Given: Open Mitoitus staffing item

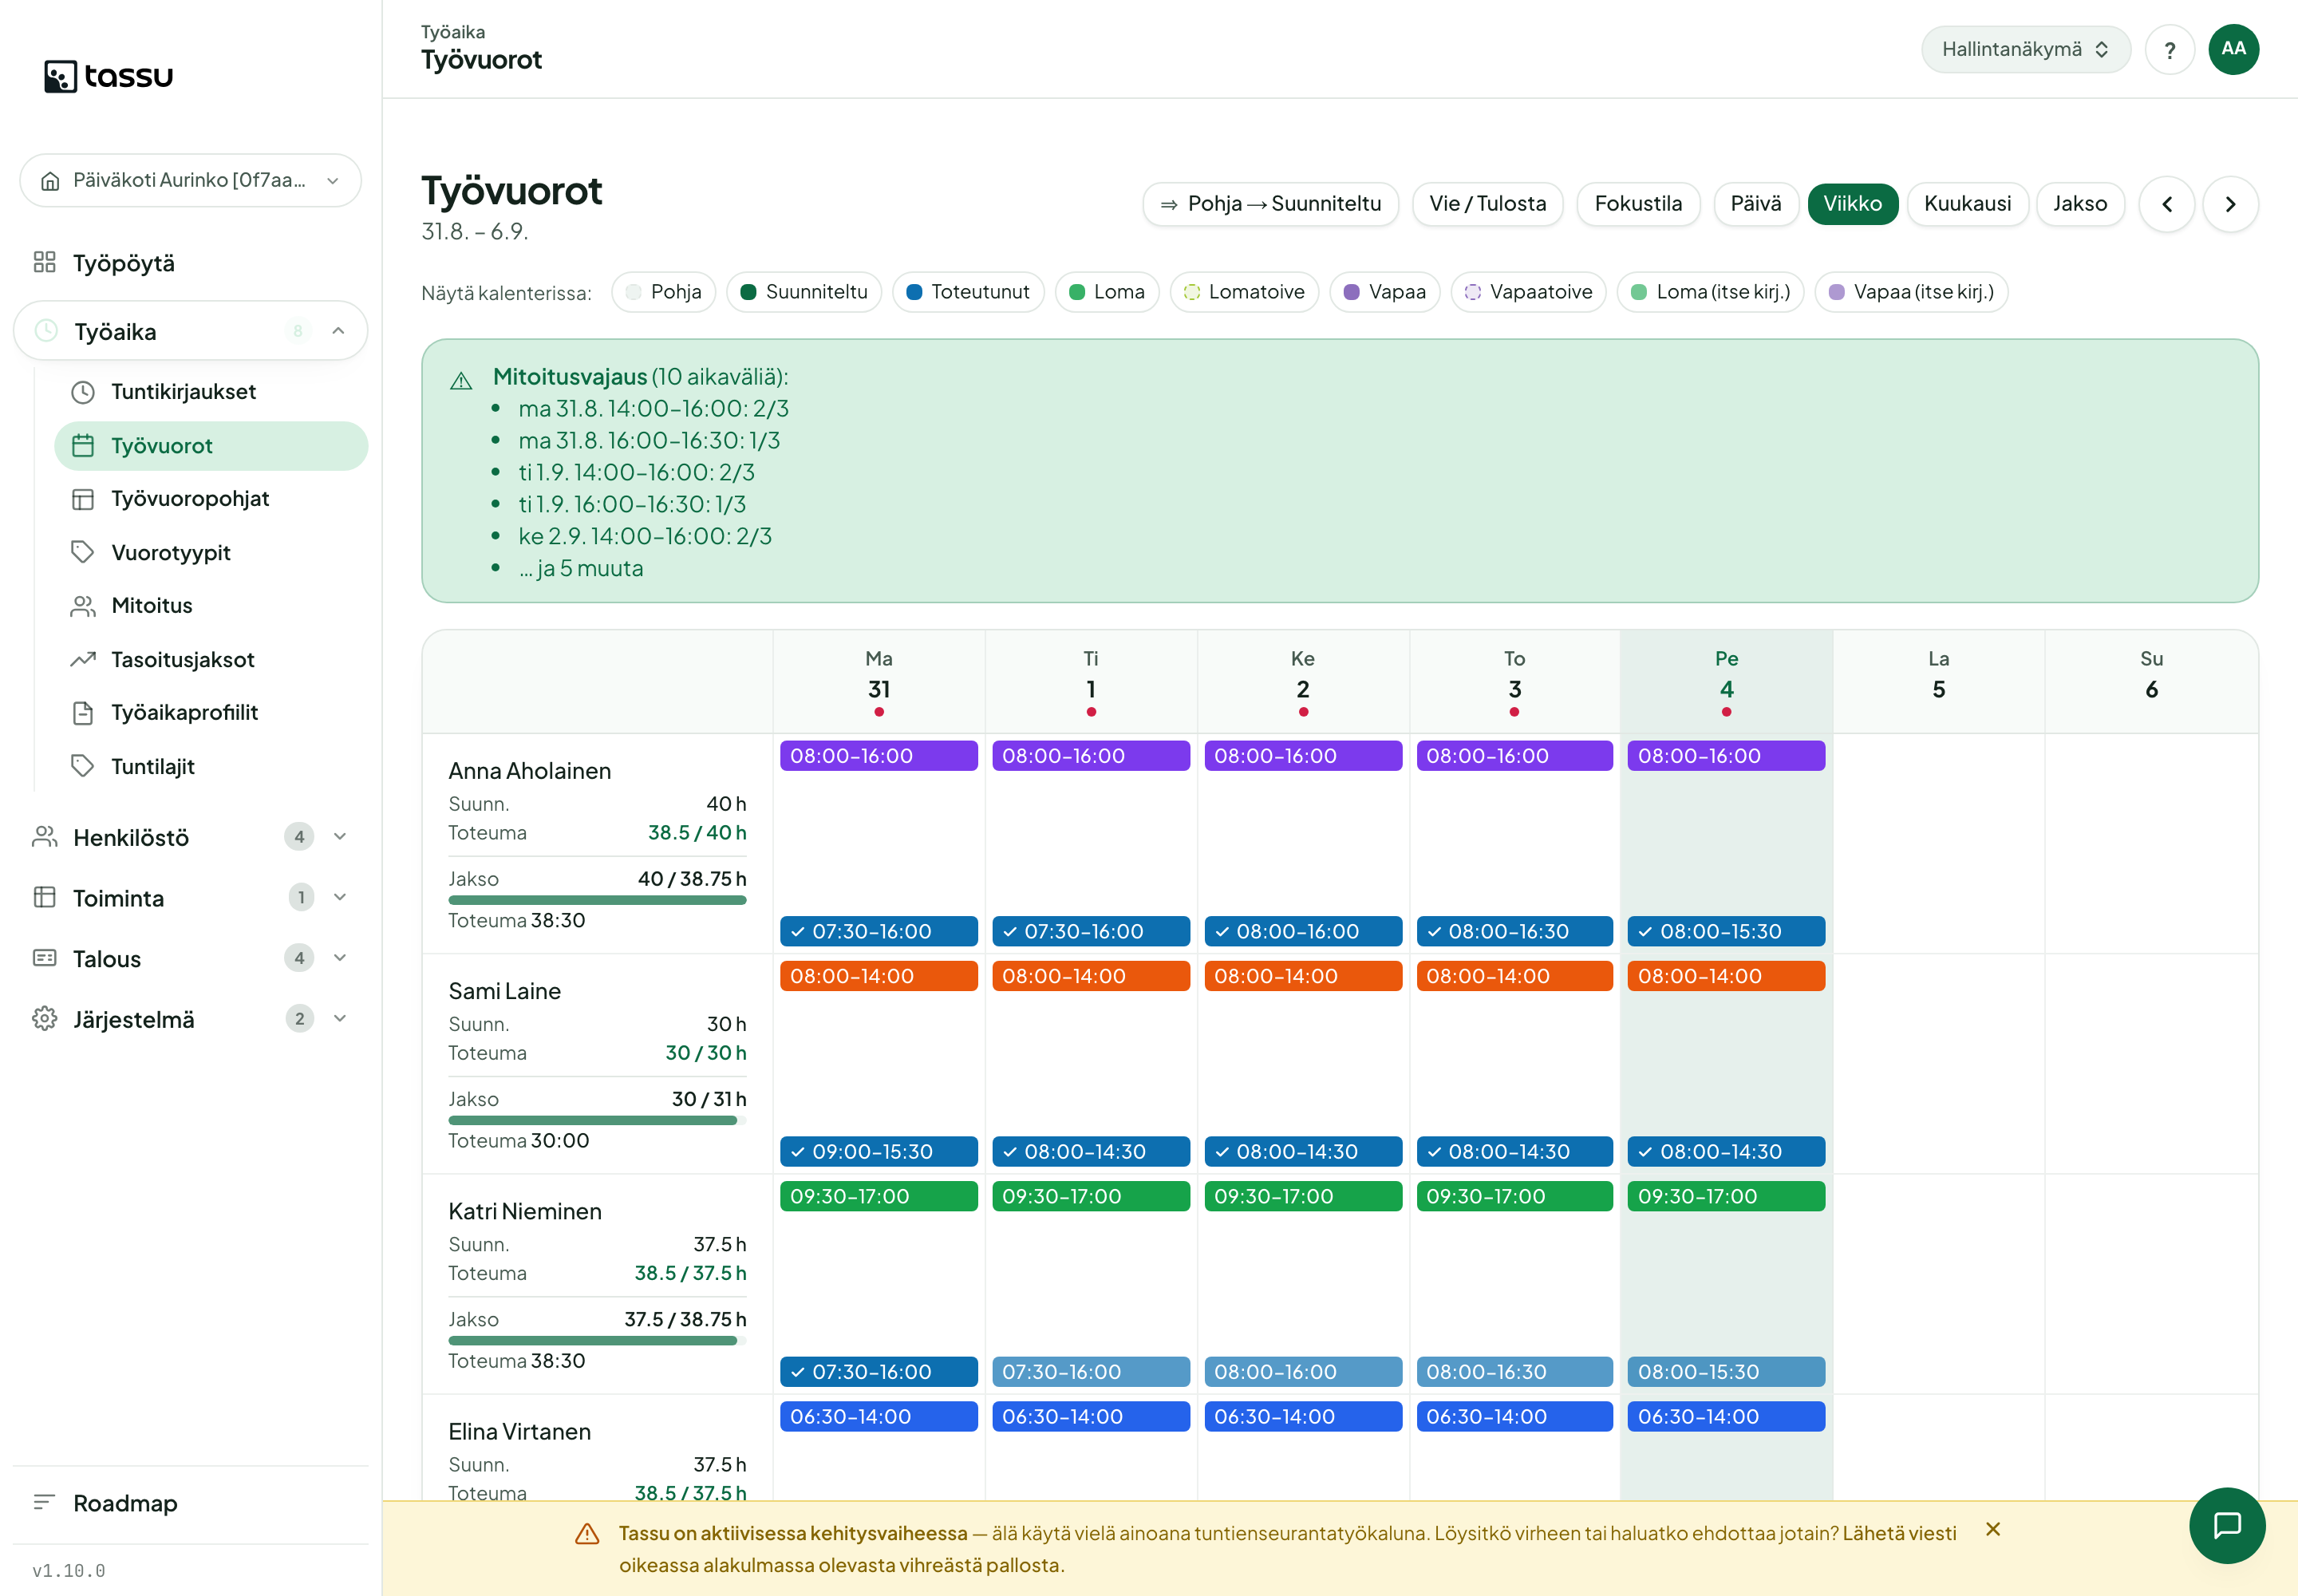Looking at the screenshot, I should point(211,606).
